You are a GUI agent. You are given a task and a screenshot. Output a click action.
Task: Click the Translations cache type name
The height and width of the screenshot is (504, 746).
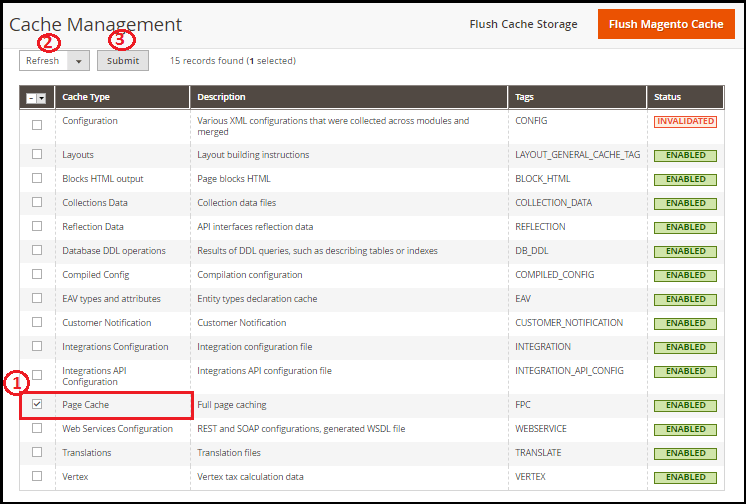pos(87,453)
